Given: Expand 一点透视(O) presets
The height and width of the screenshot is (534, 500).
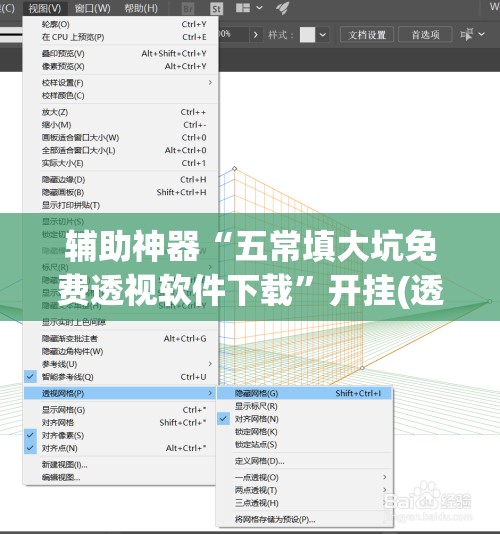Looking at the screenshot, I should click(304, 477).
